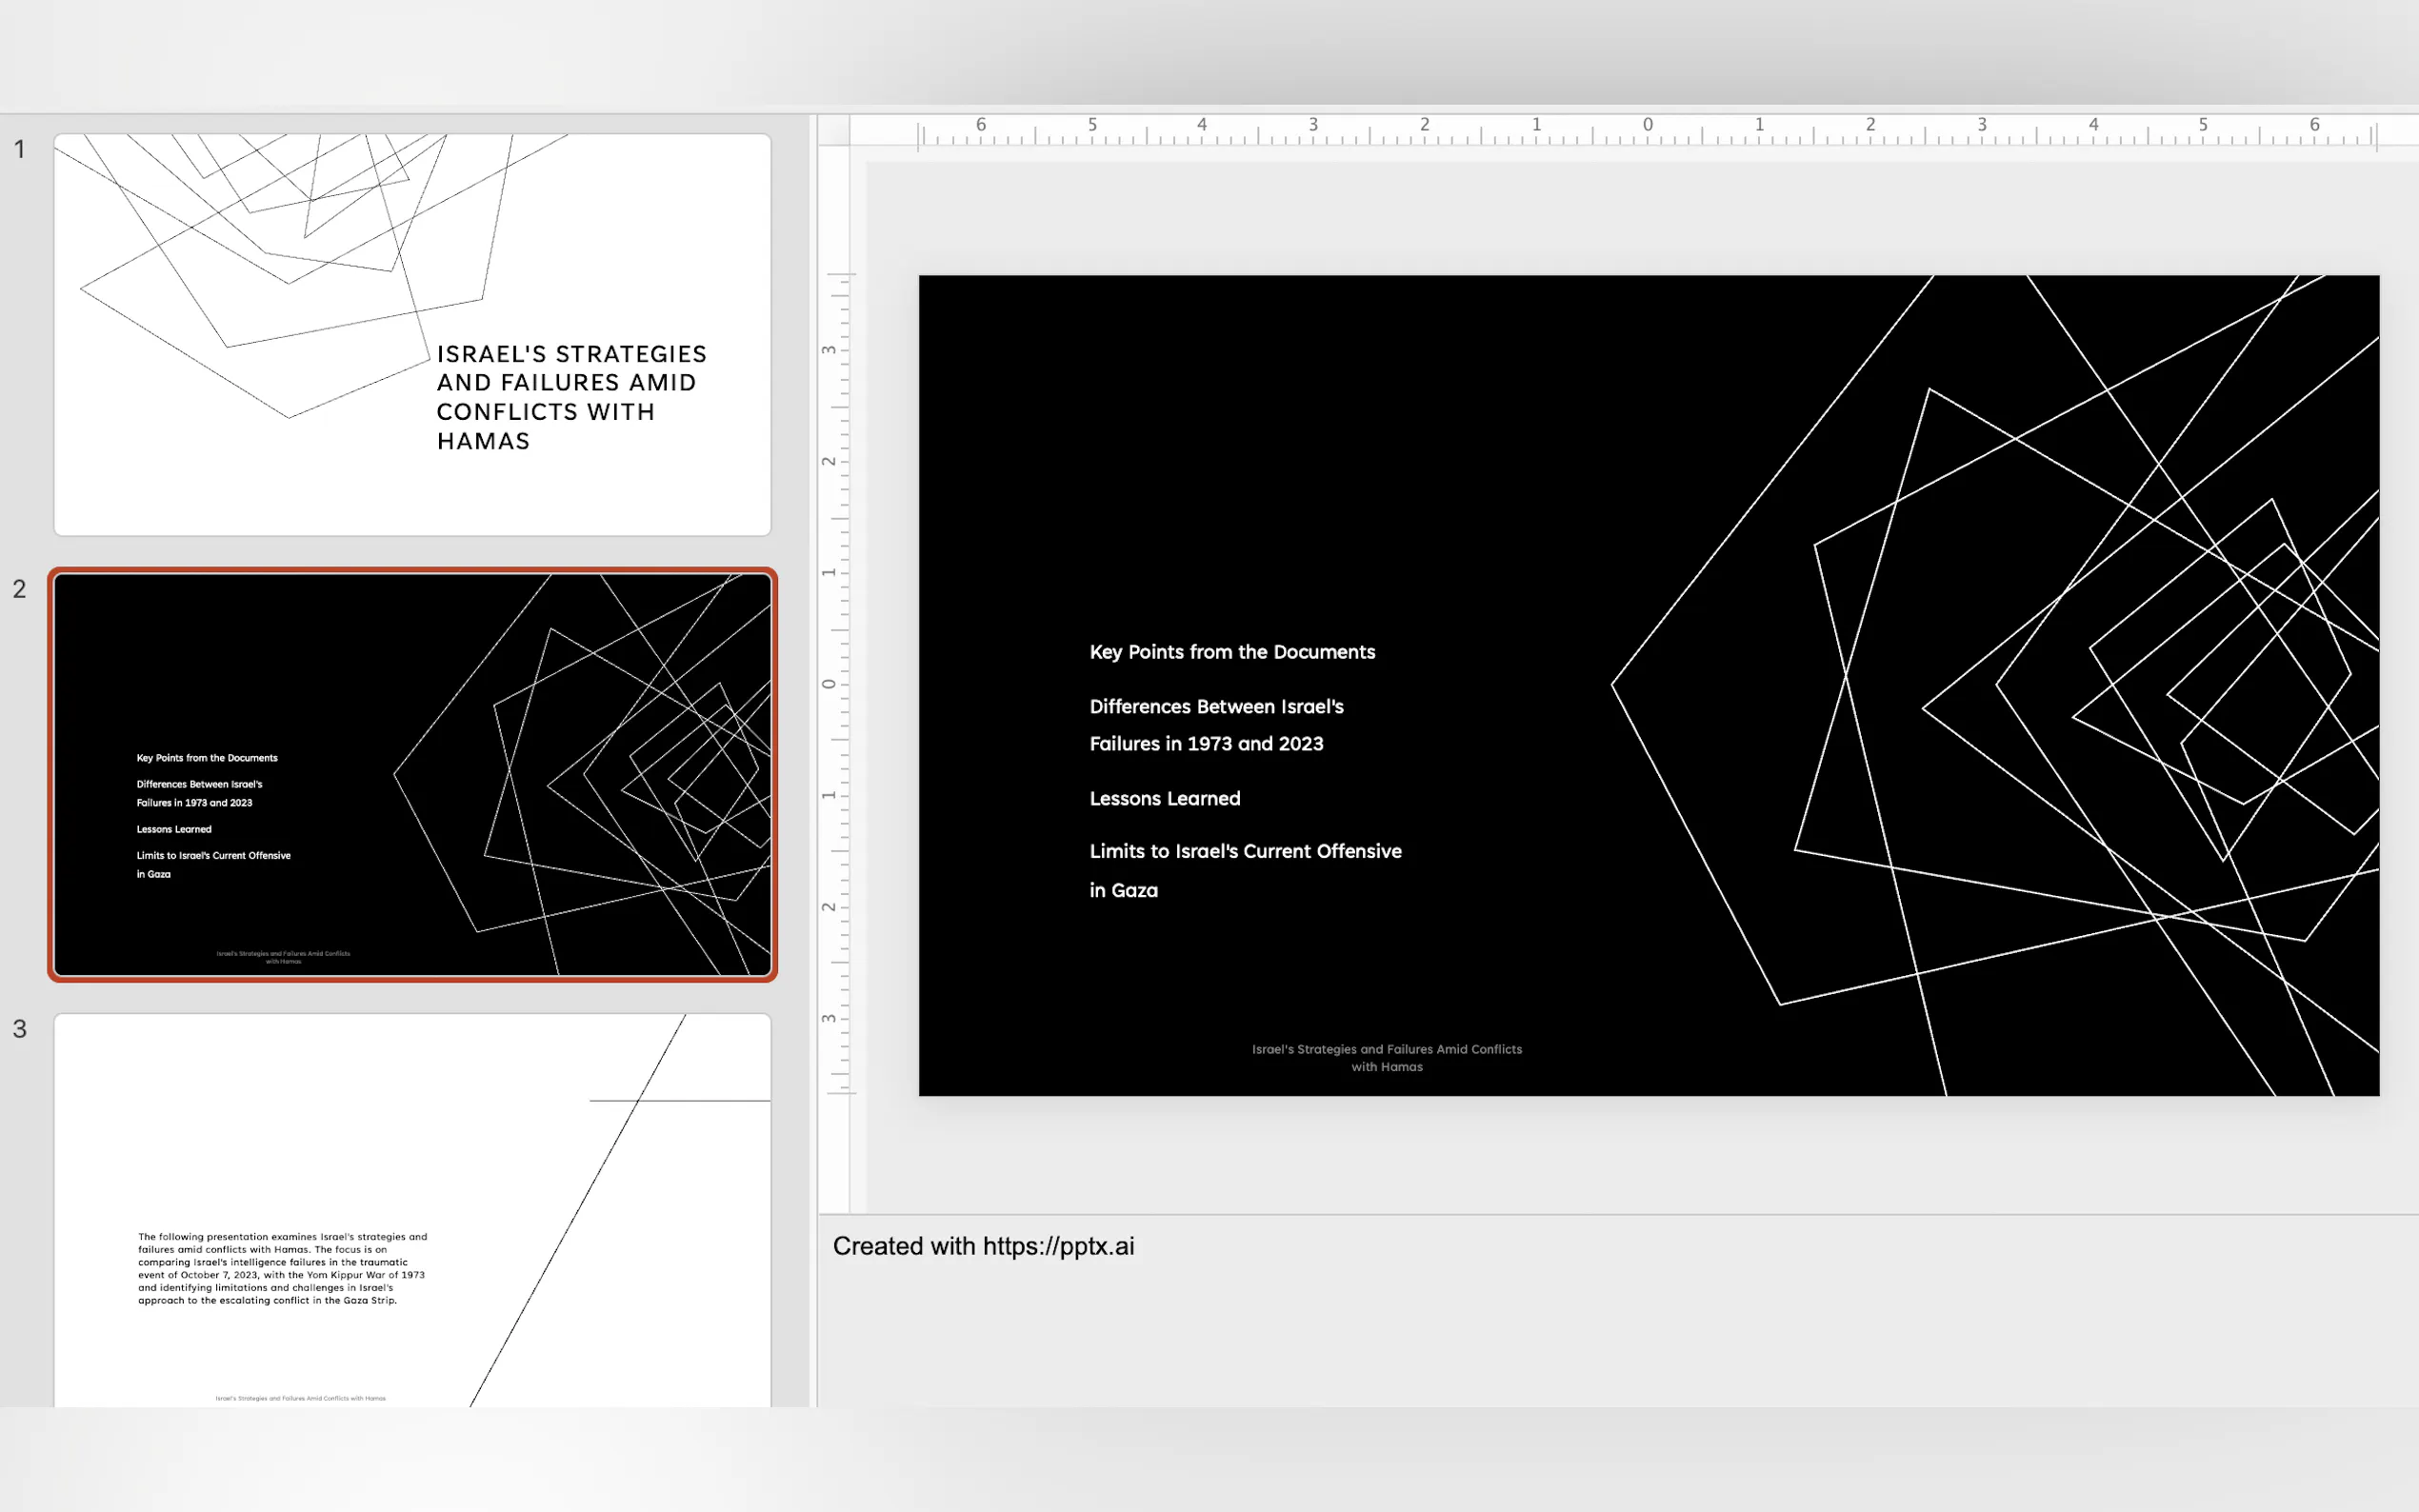Click the "in Gaza" line in the main slide editor
The width and height of the screenshot is (2419, 1512).
[x=1123, y=890]
